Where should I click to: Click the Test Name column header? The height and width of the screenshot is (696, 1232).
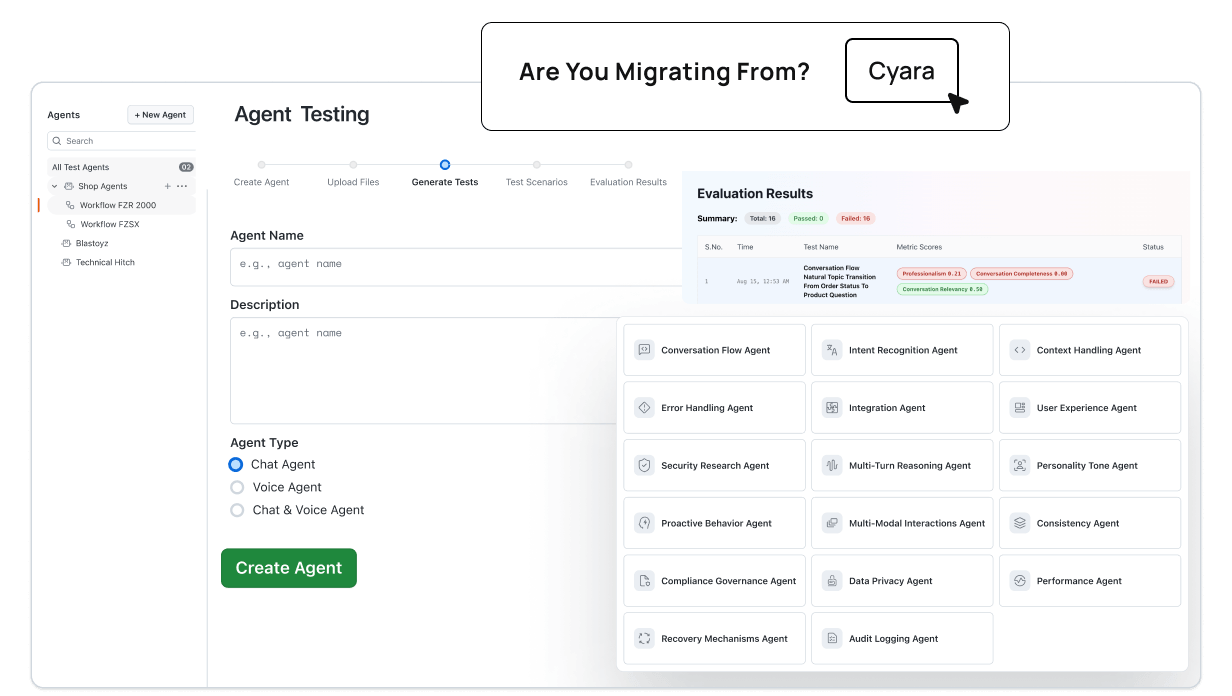click(x=821, y=247)
